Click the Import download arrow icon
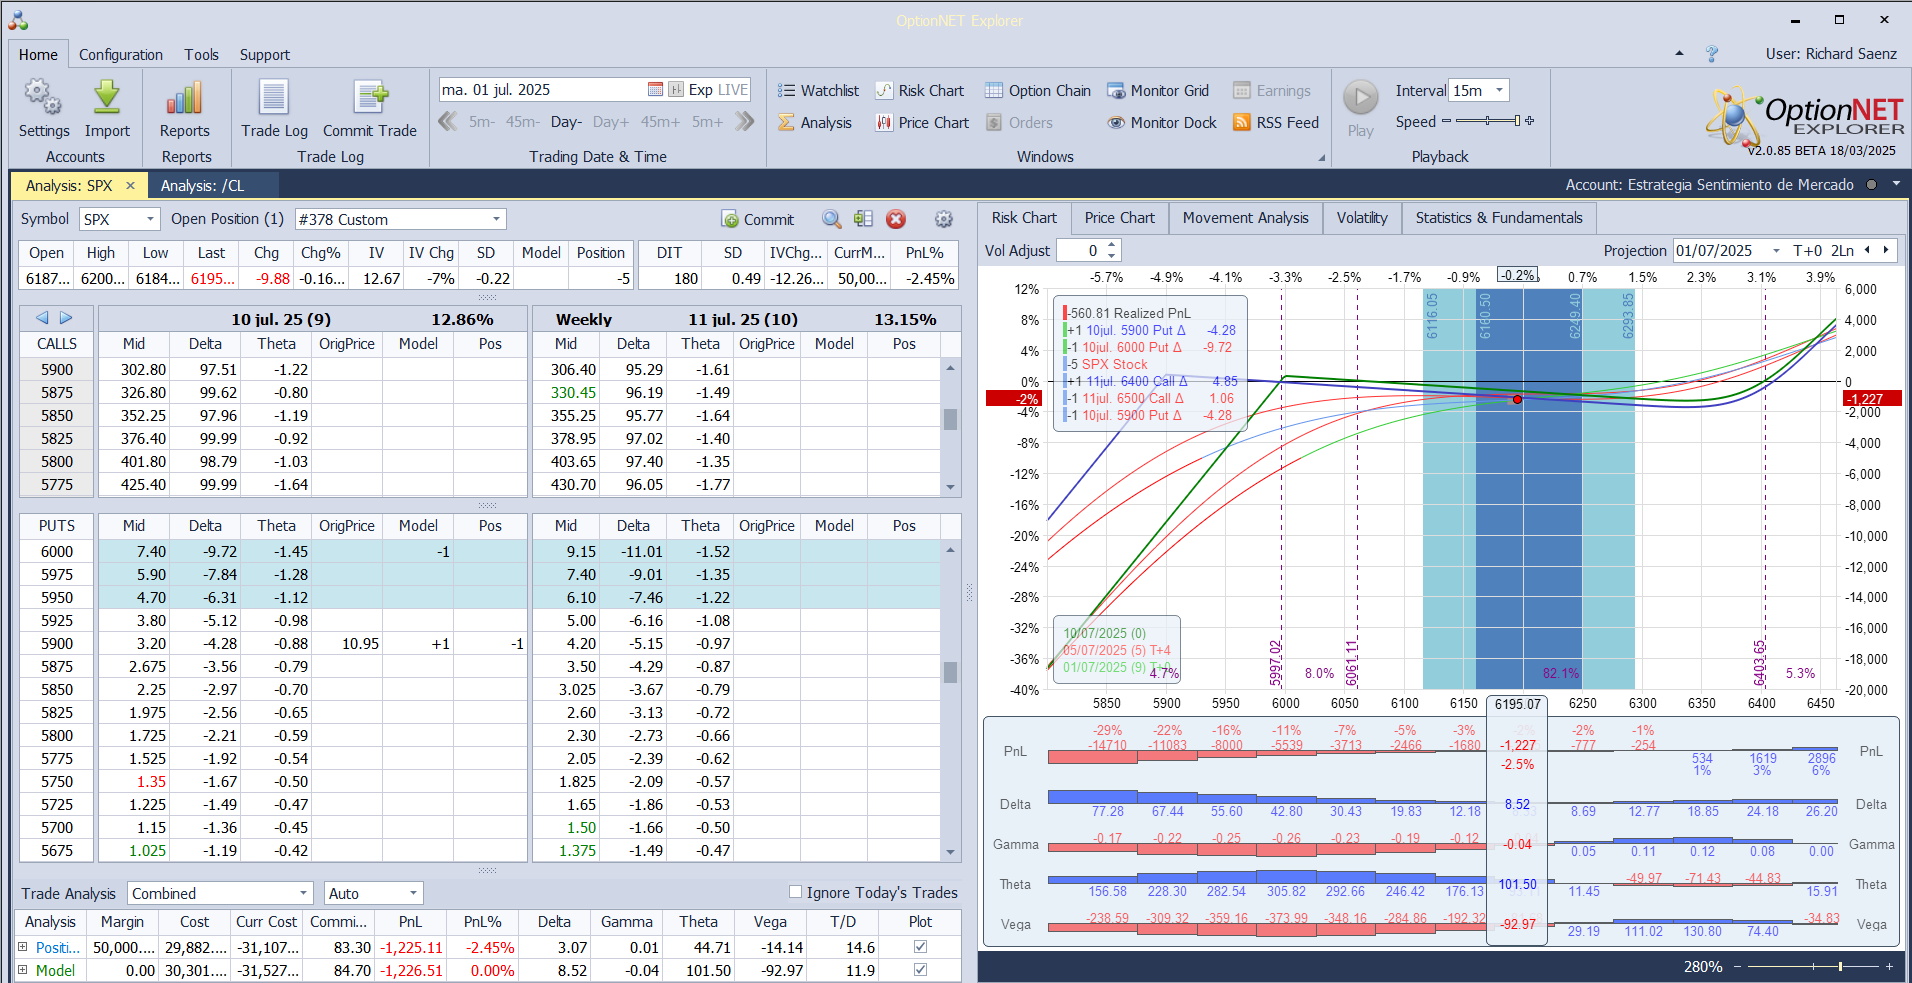The width and height of the screenshot is (1912, 983). (x=107, y=98)
